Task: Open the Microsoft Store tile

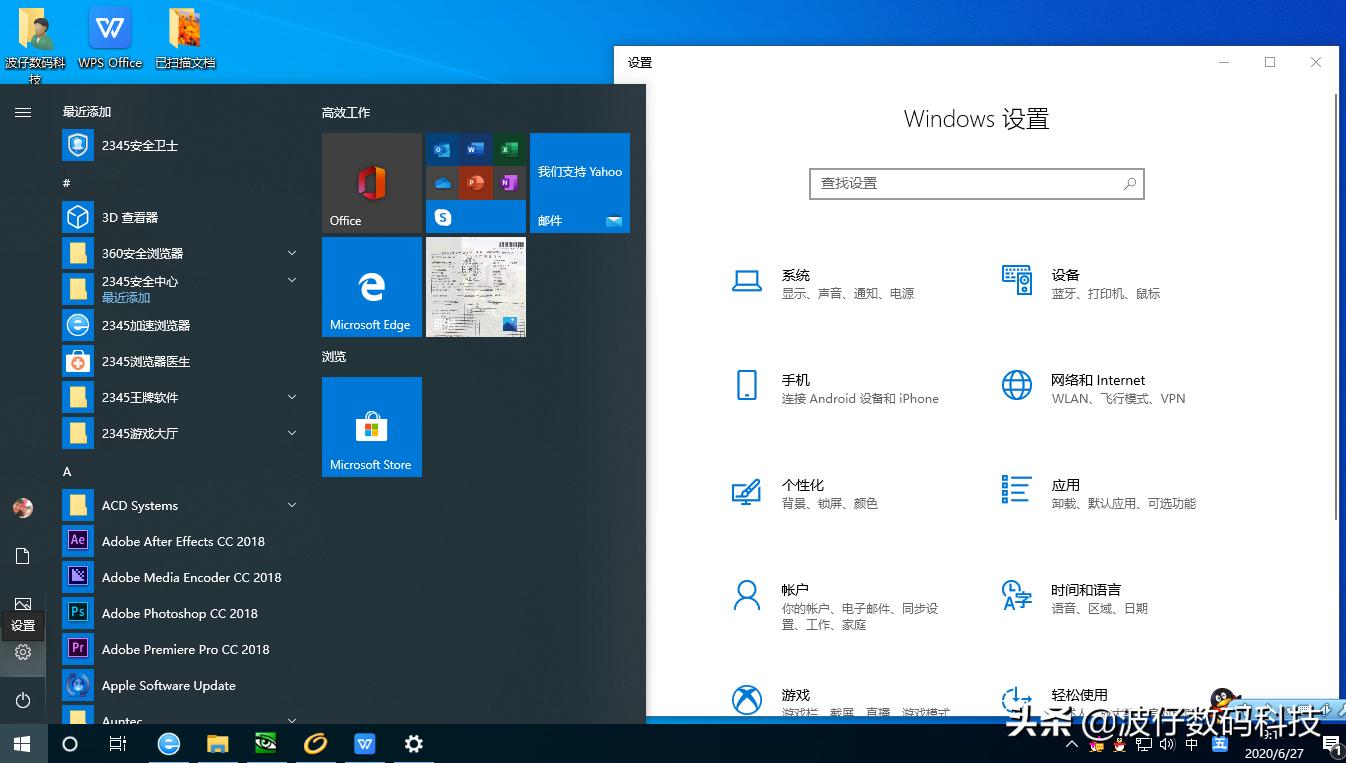Action: click(x=371, y=427)
